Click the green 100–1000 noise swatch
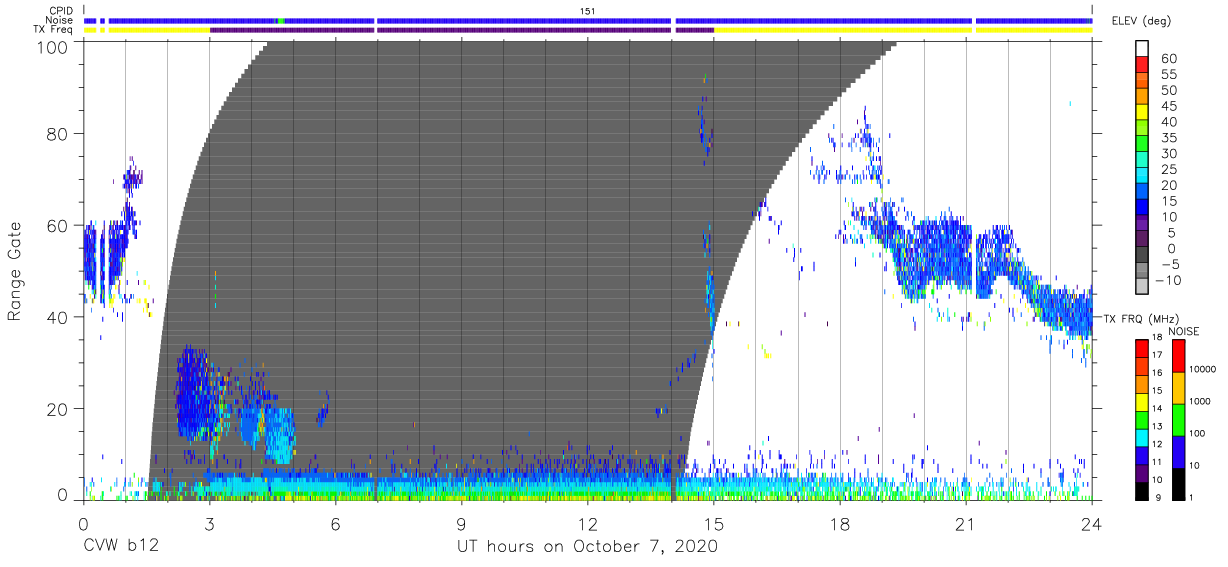1228x567 pixels. pos(1178,419)
